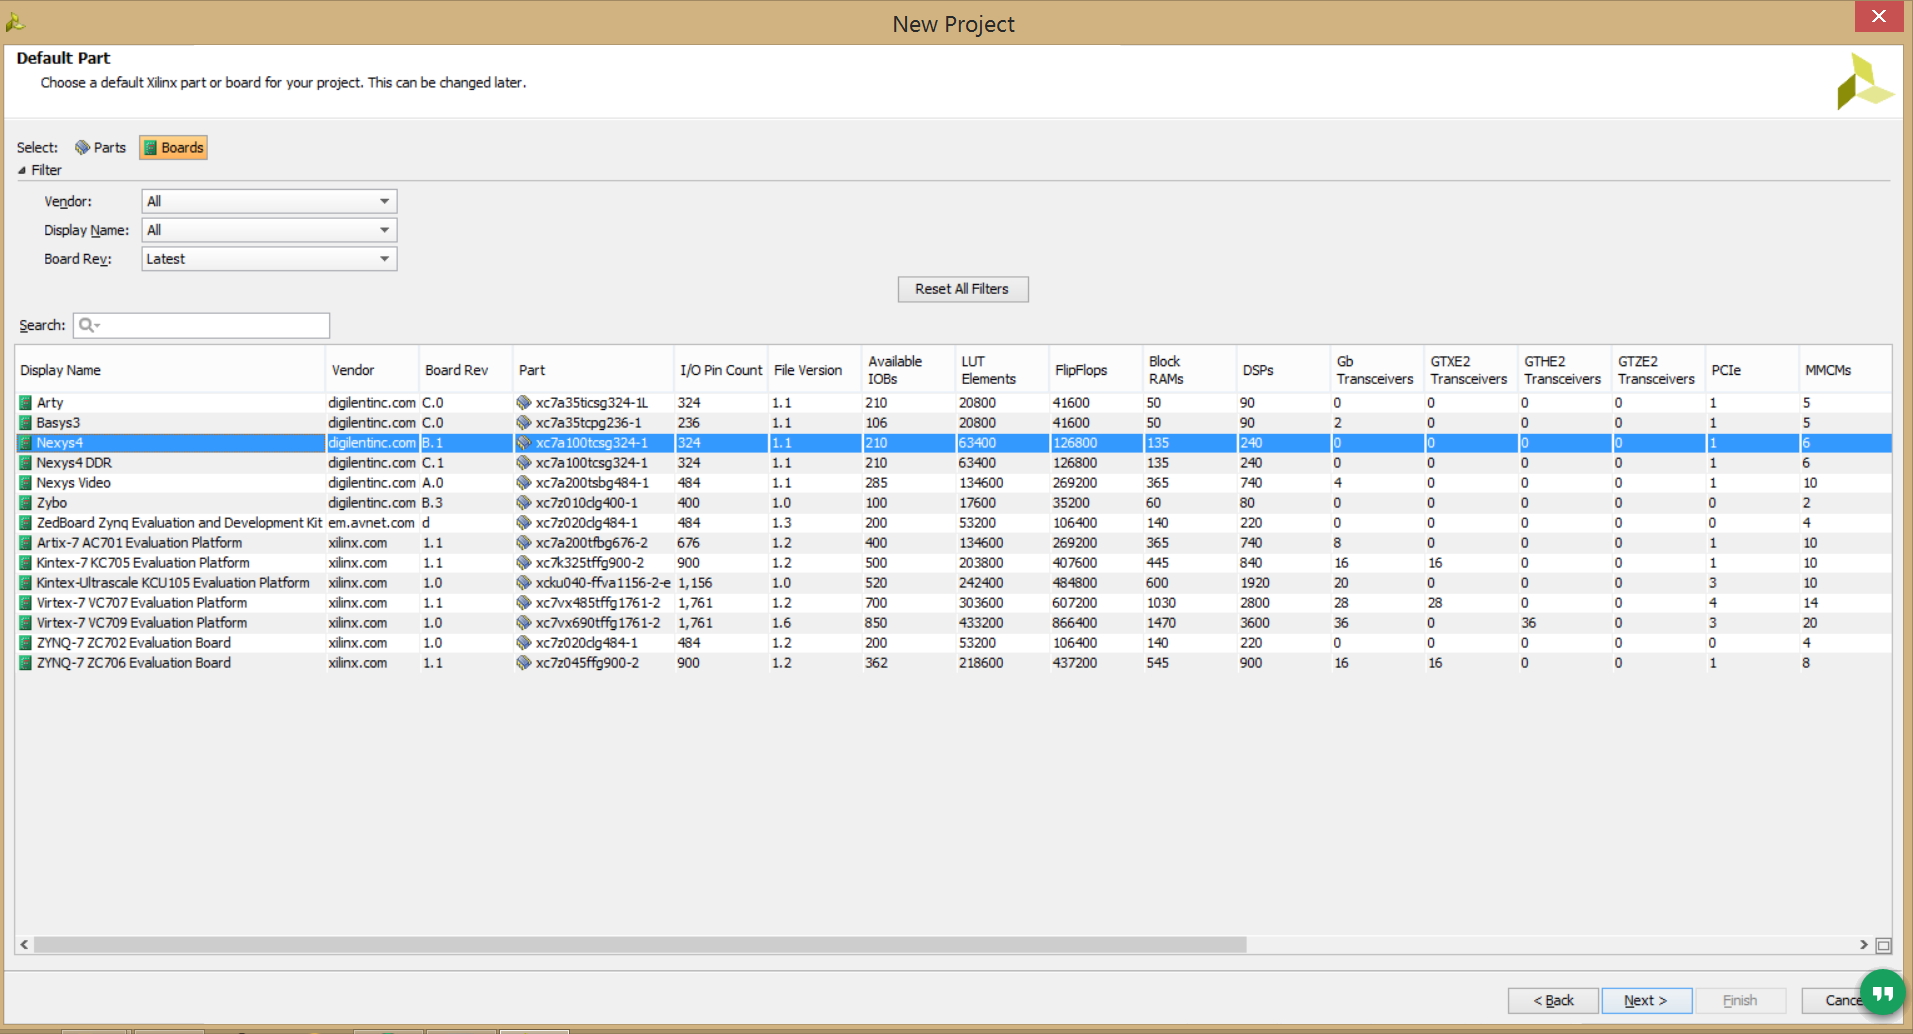Click the scrollbar right arrow
This screenshot has height=1034, width=1913.
(x=1864, y=945)
